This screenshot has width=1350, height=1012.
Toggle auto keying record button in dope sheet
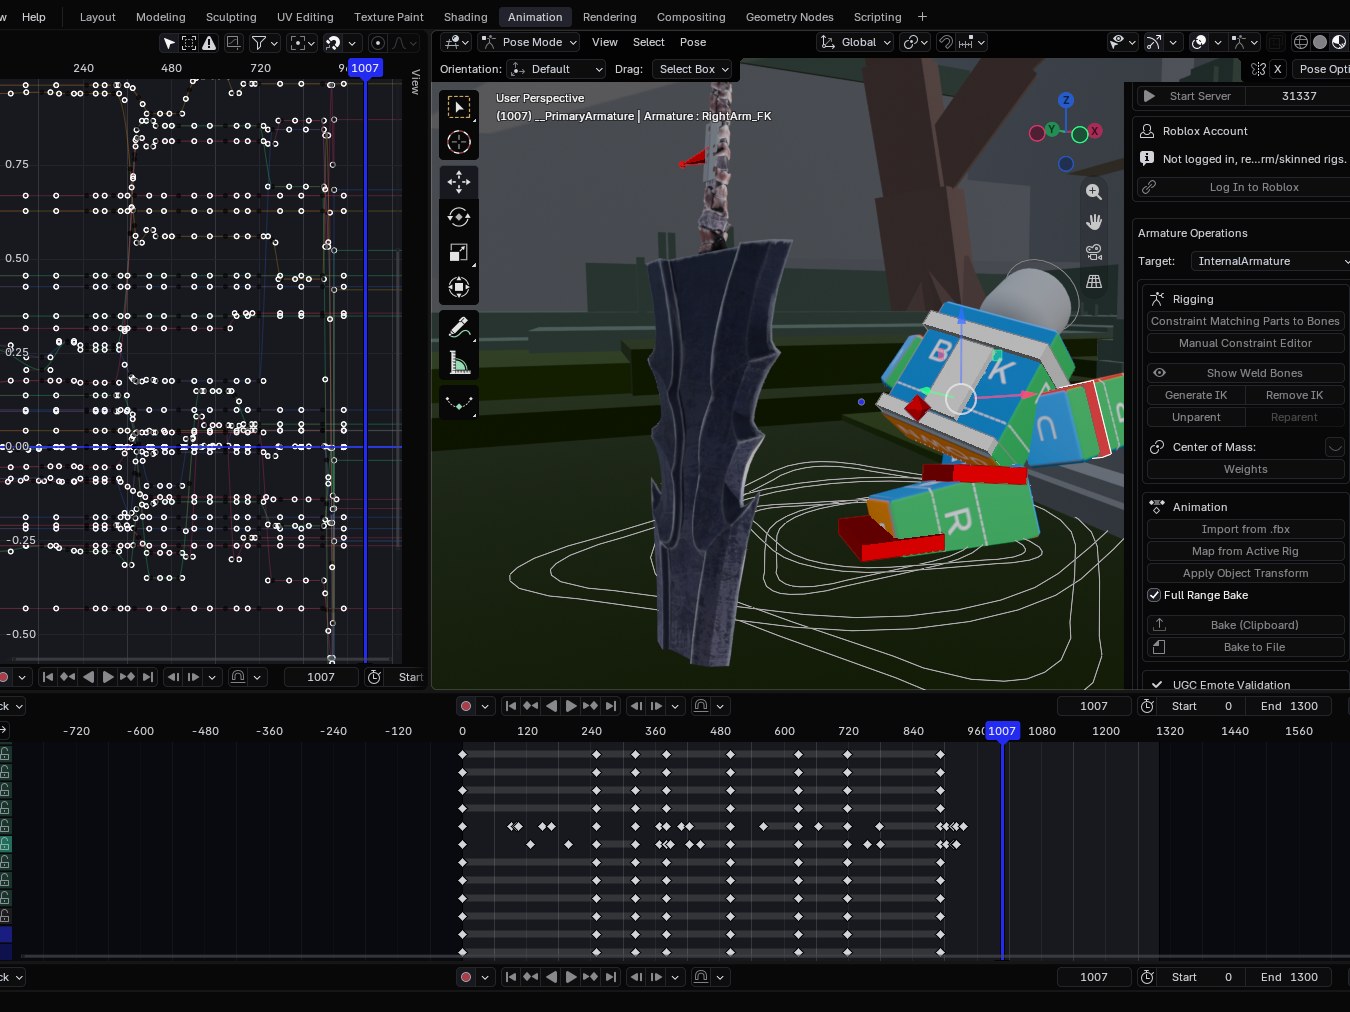466,706
